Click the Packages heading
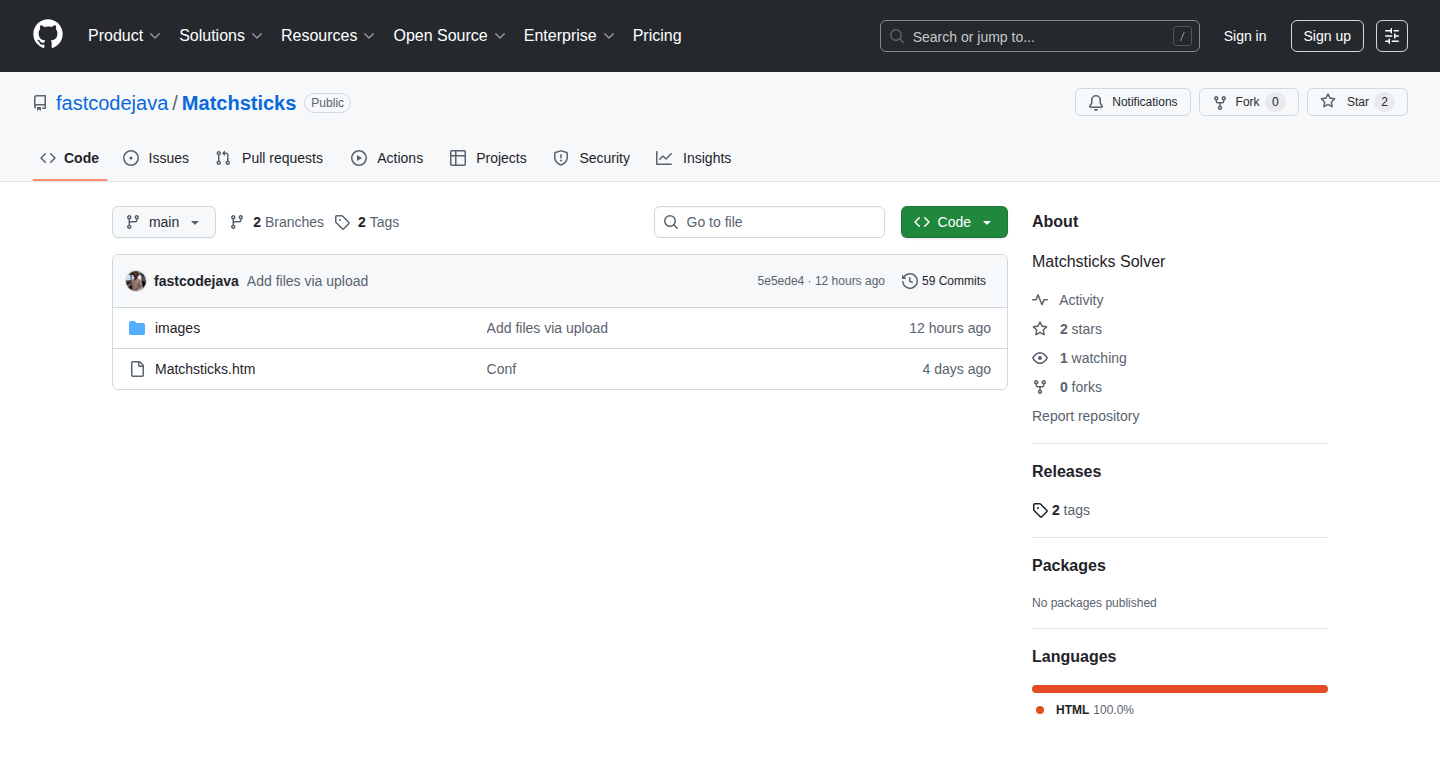Screen dimensions: 1440x761 coord(1069,565)
